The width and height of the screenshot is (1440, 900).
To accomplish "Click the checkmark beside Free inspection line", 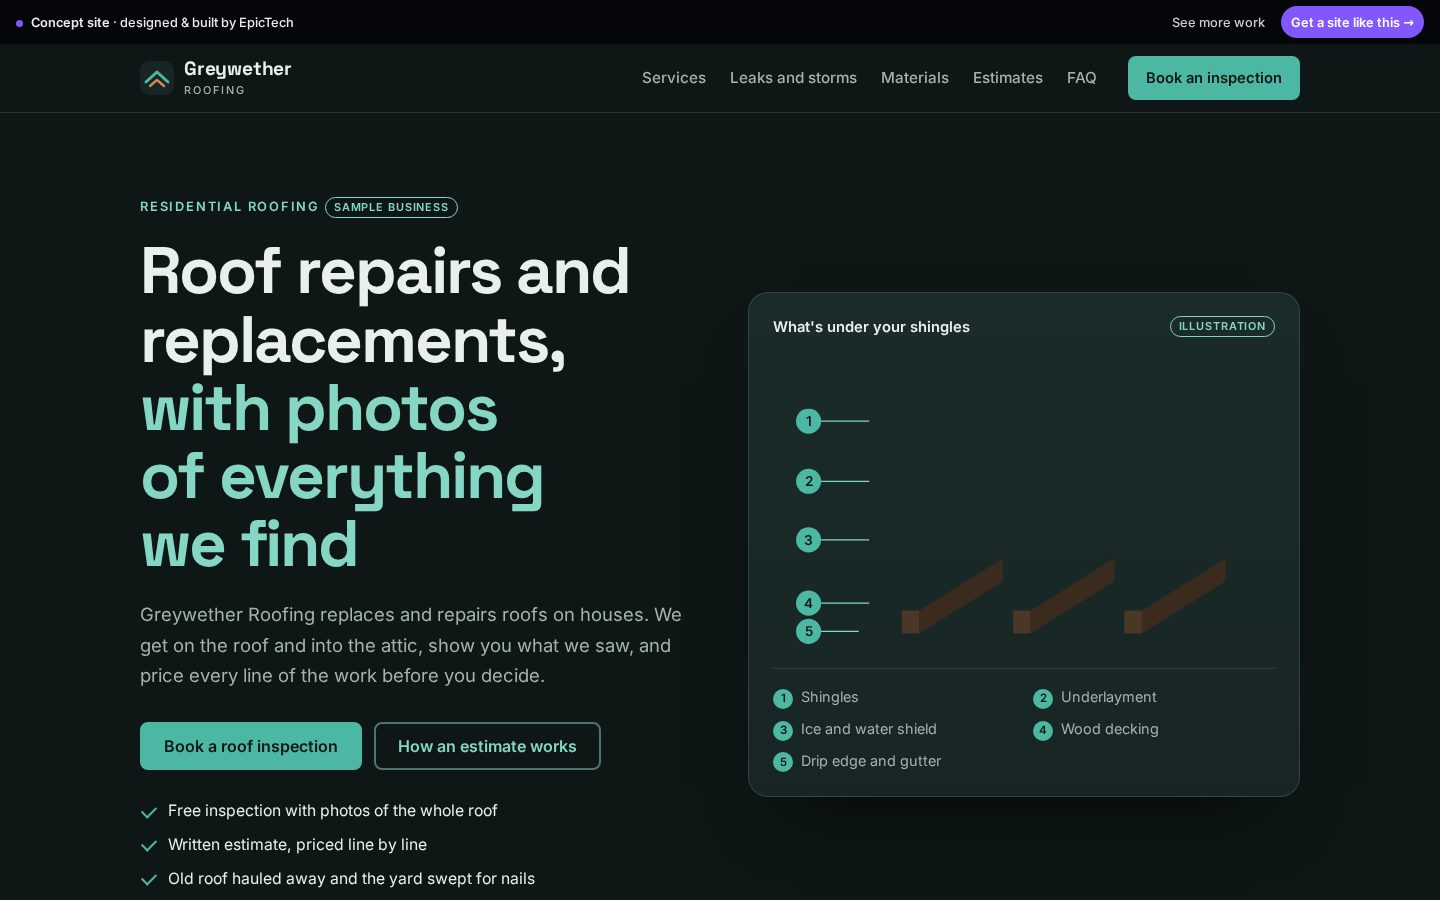I will [x=149, y=812].
